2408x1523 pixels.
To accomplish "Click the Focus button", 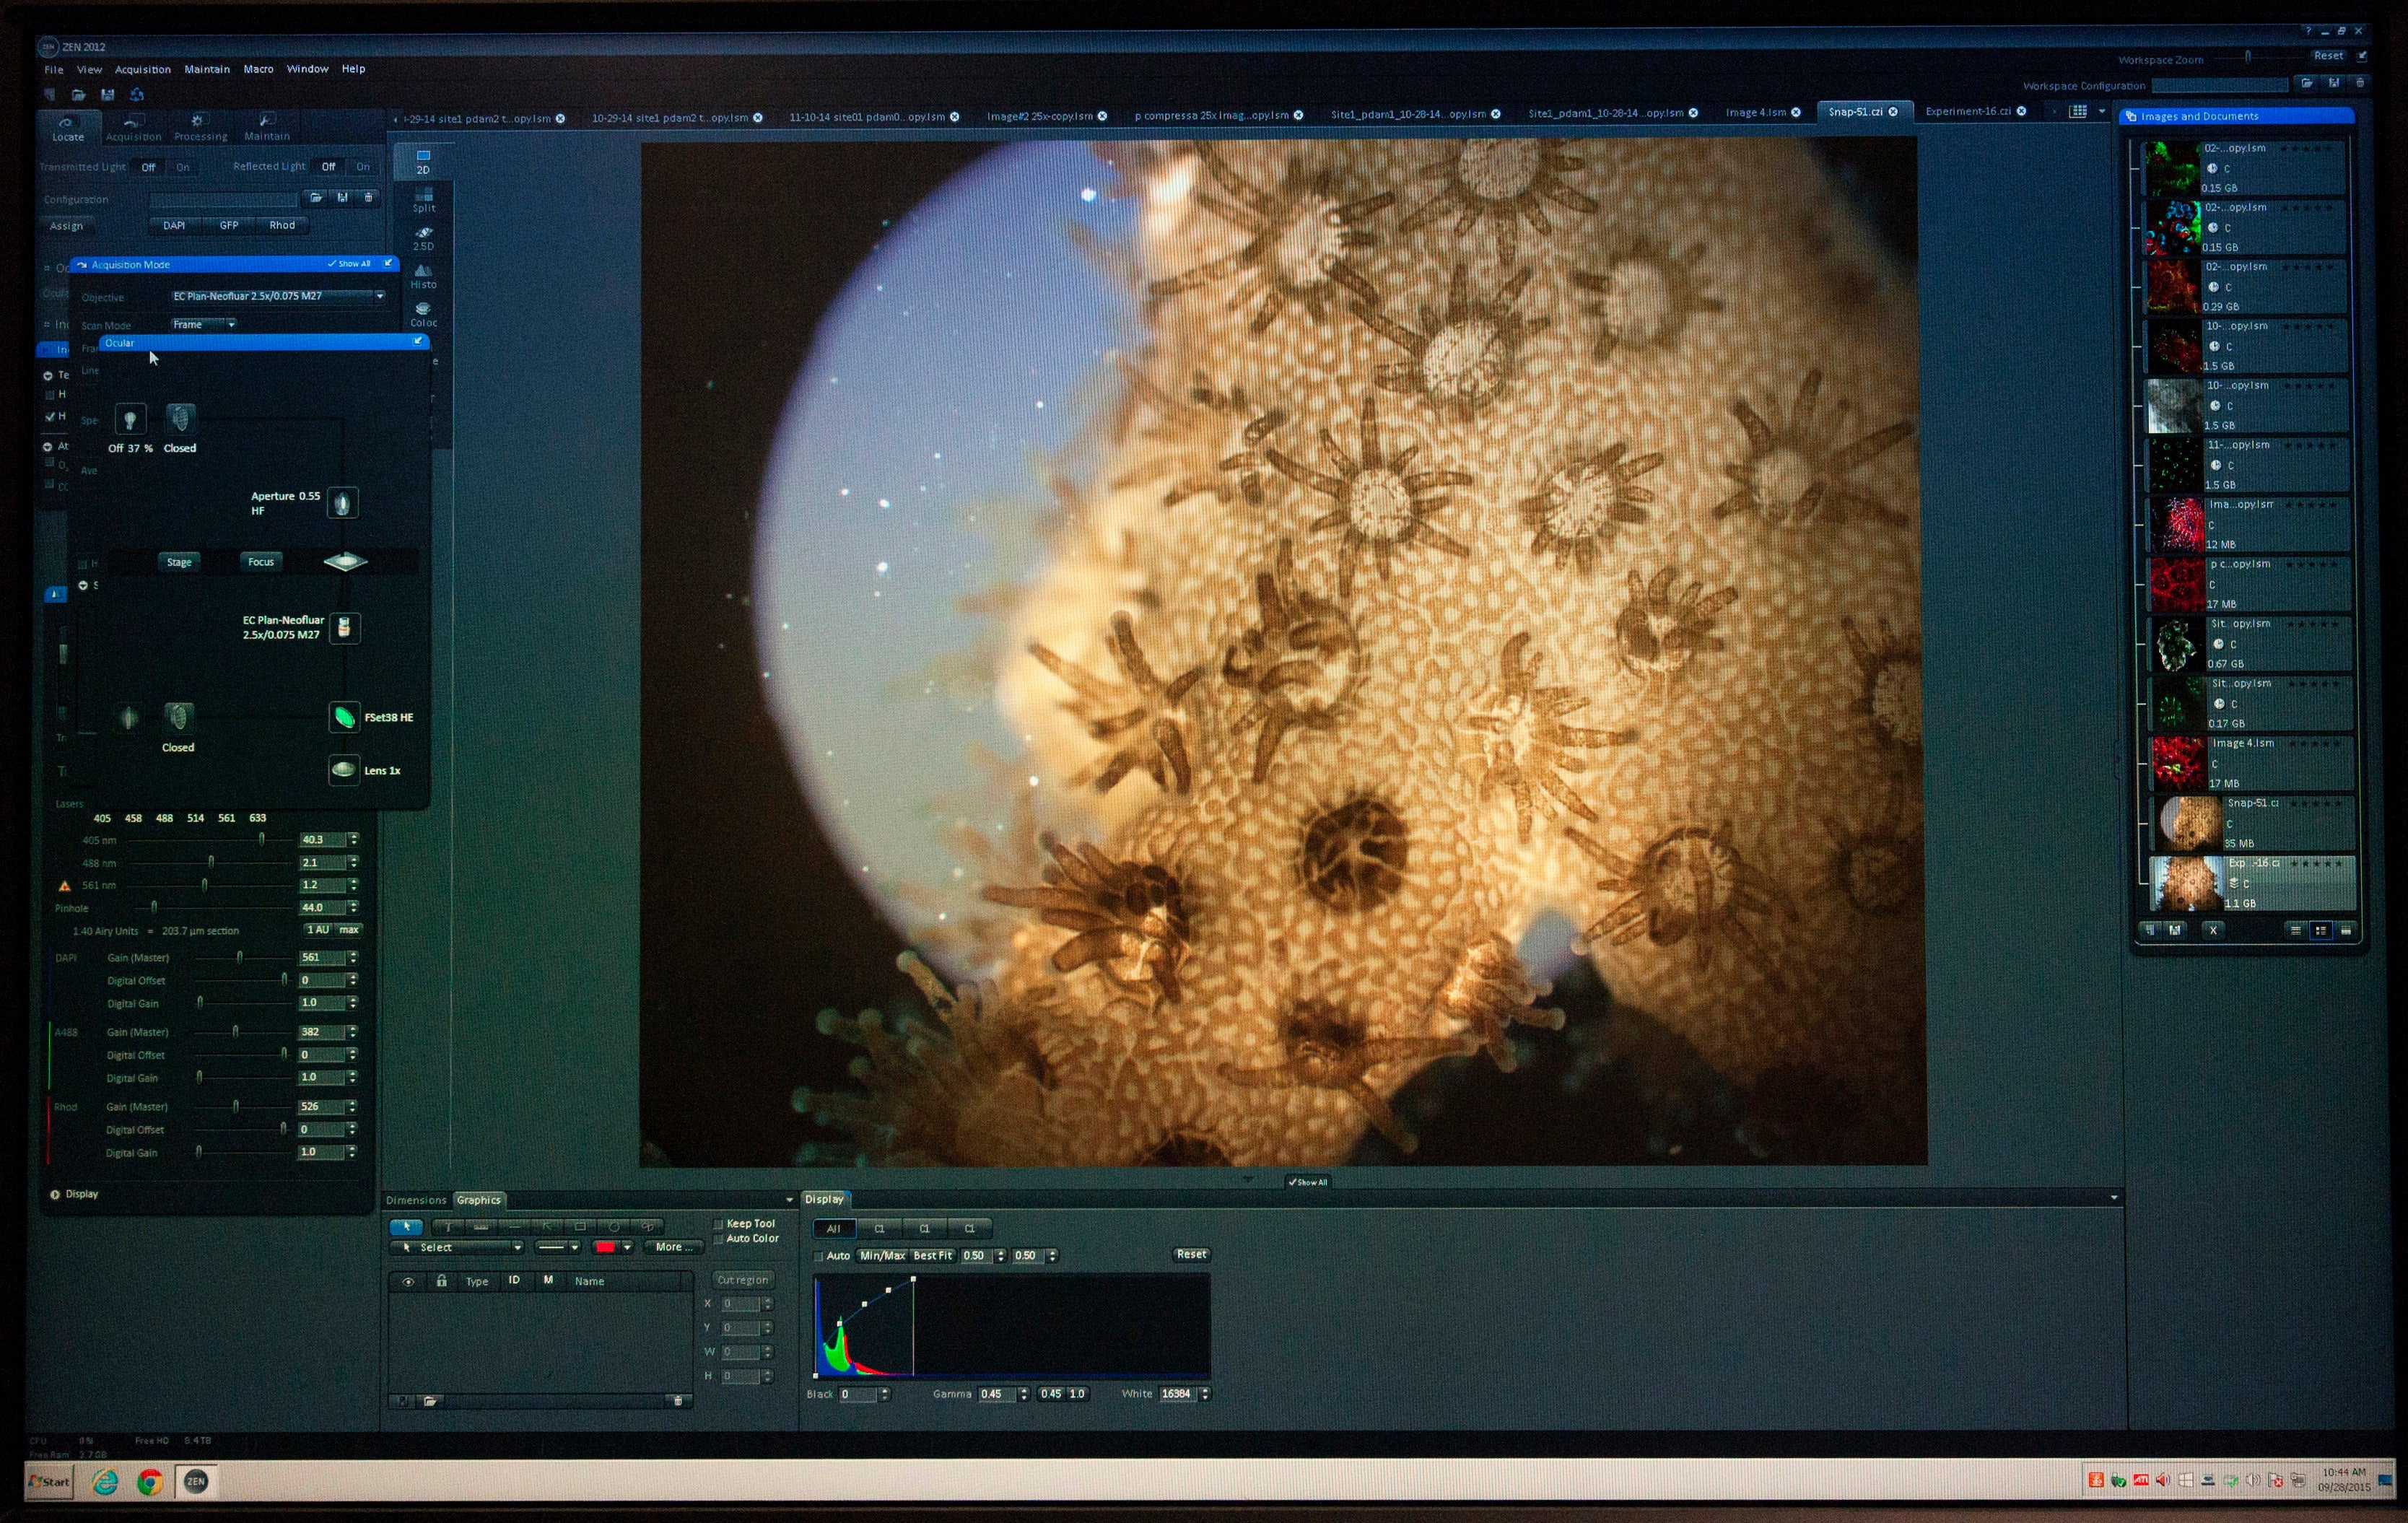I will point(261,562).
